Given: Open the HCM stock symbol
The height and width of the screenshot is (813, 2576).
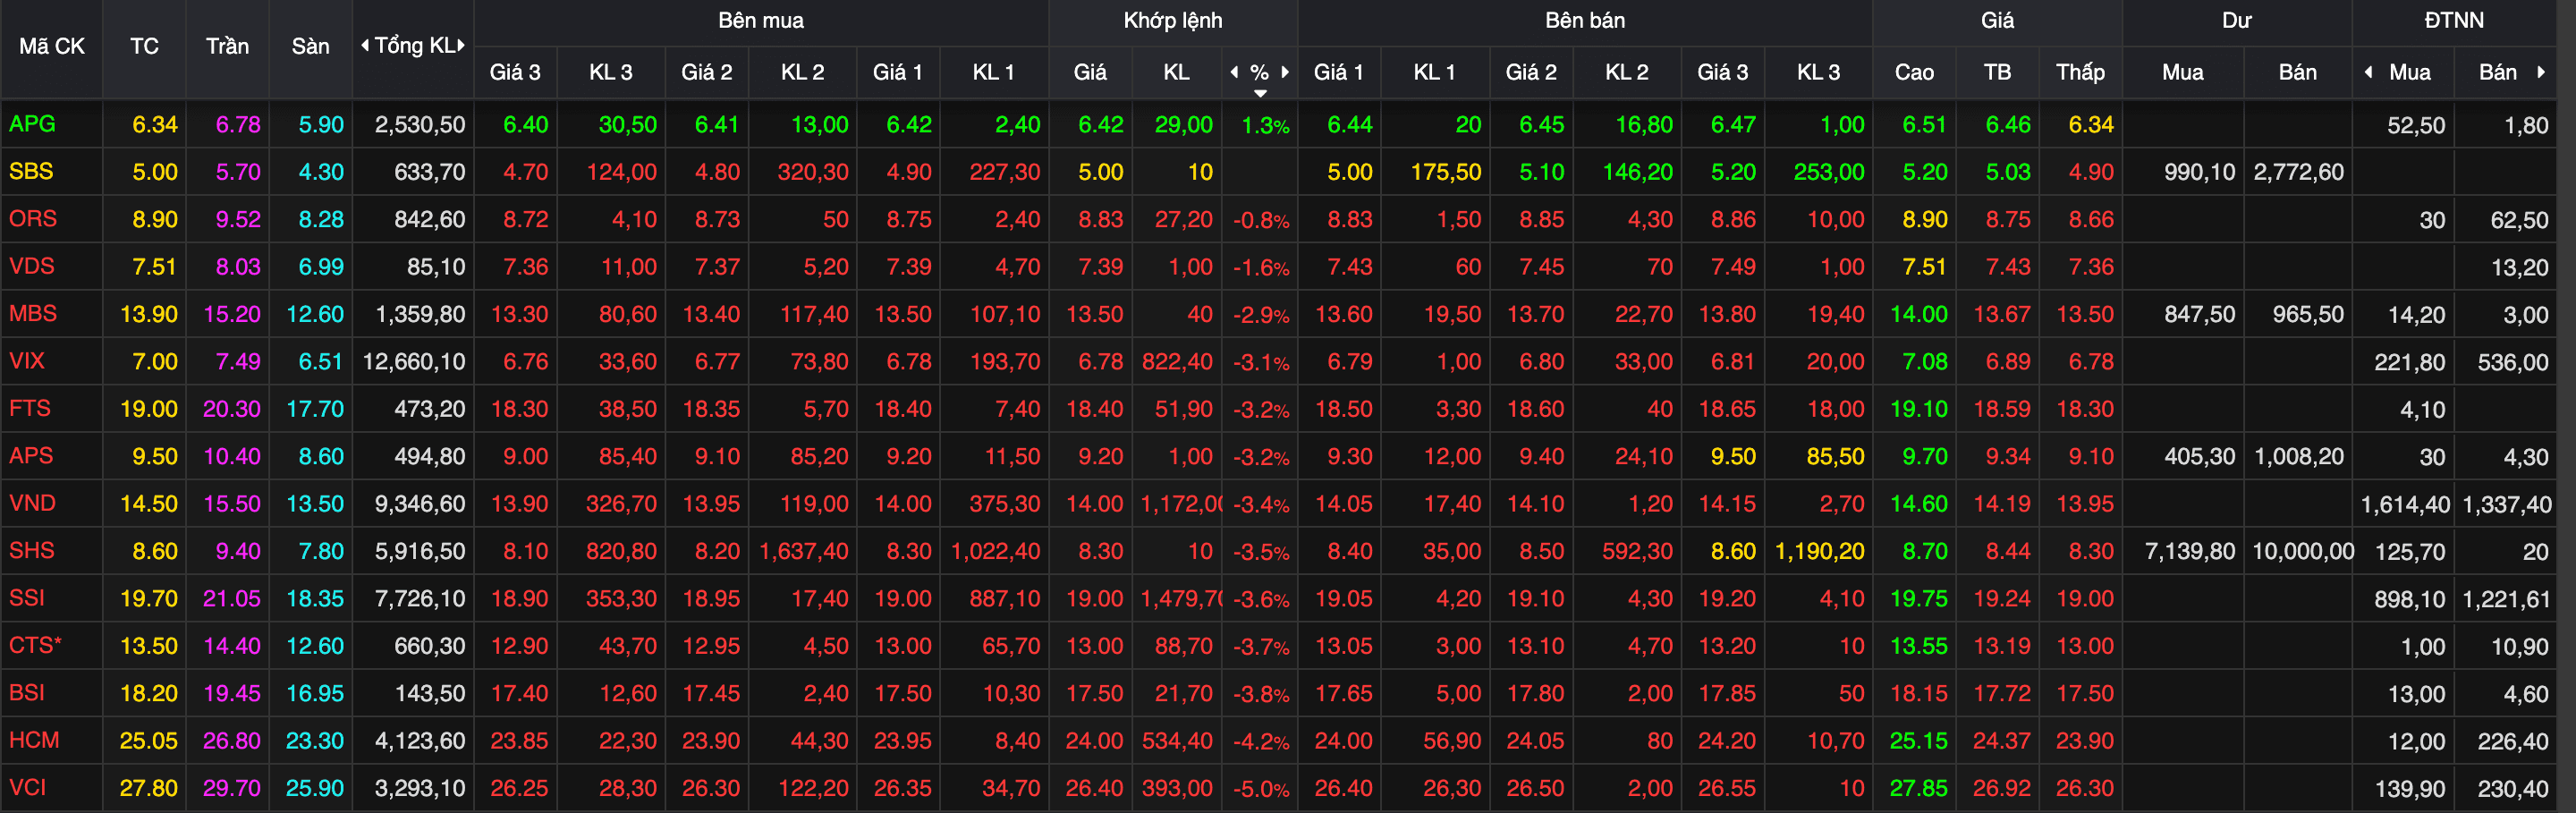Looking at the screenshot, I should (x=35, y=739).
